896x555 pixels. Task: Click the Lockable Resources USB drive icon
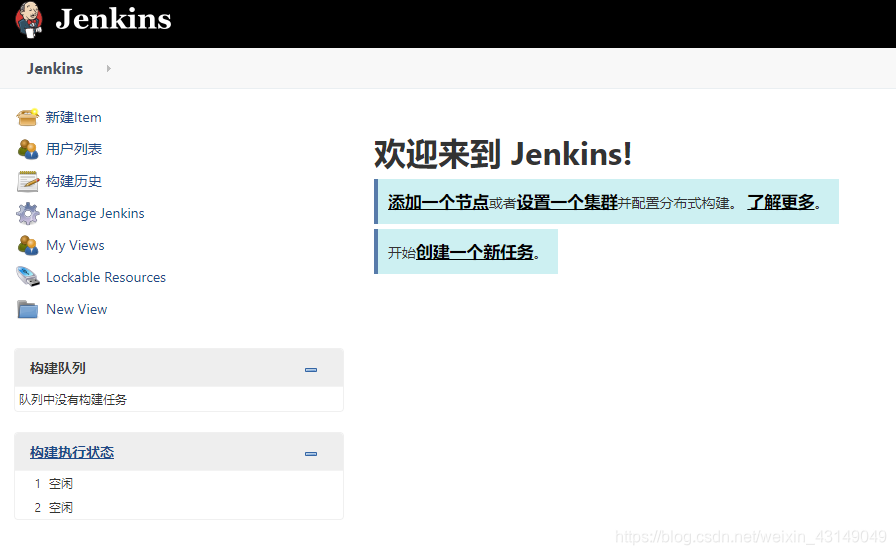[27, 277]
